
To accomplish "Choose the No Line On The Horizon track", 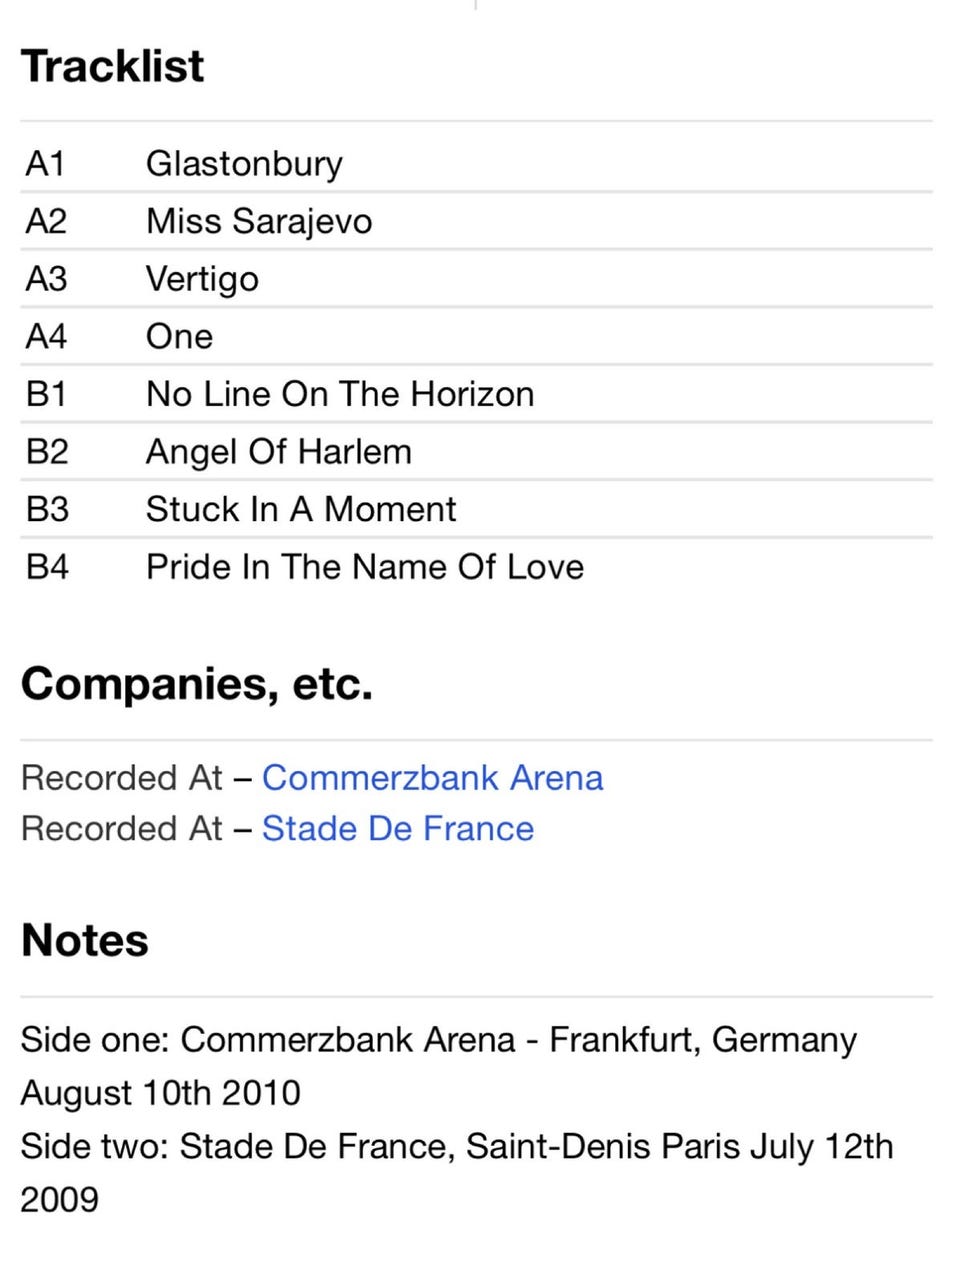I will coord(340,394).
